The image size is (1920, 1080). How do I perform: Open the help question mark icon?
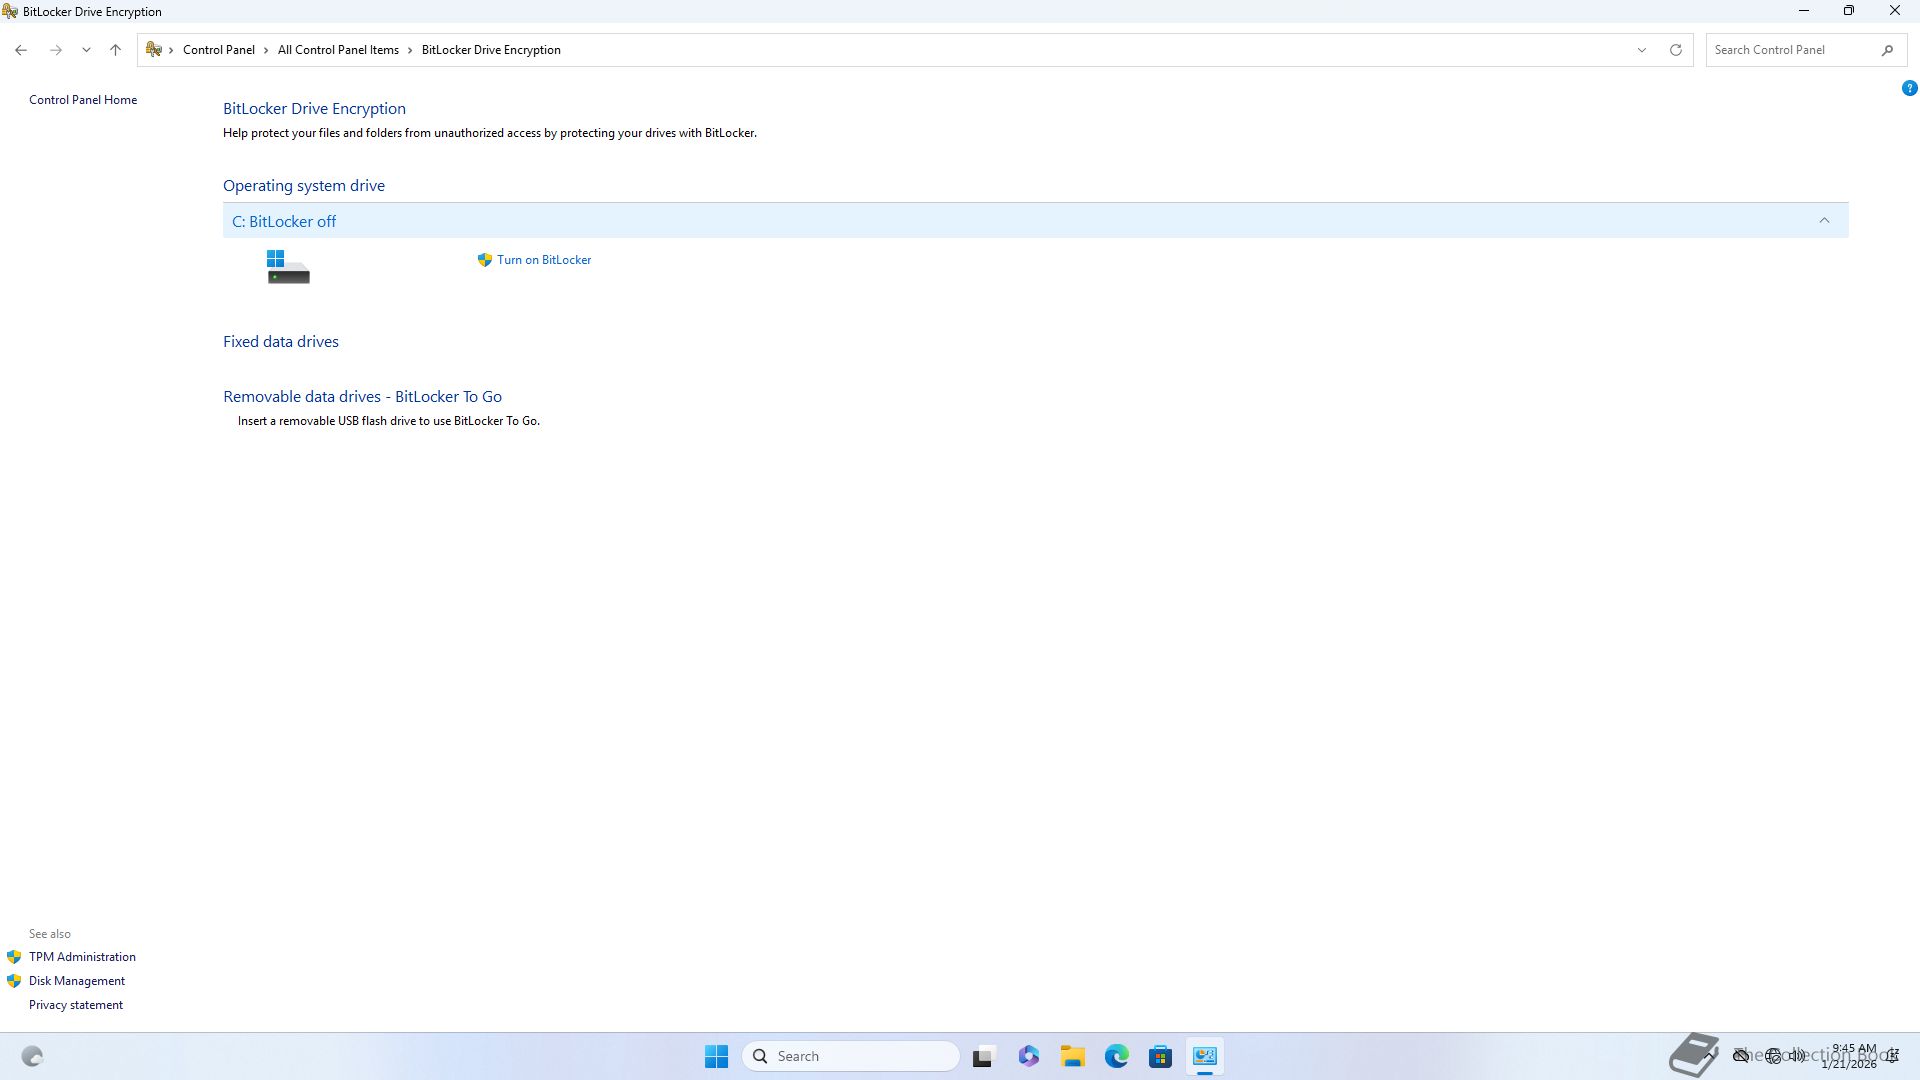point(1909,88)
